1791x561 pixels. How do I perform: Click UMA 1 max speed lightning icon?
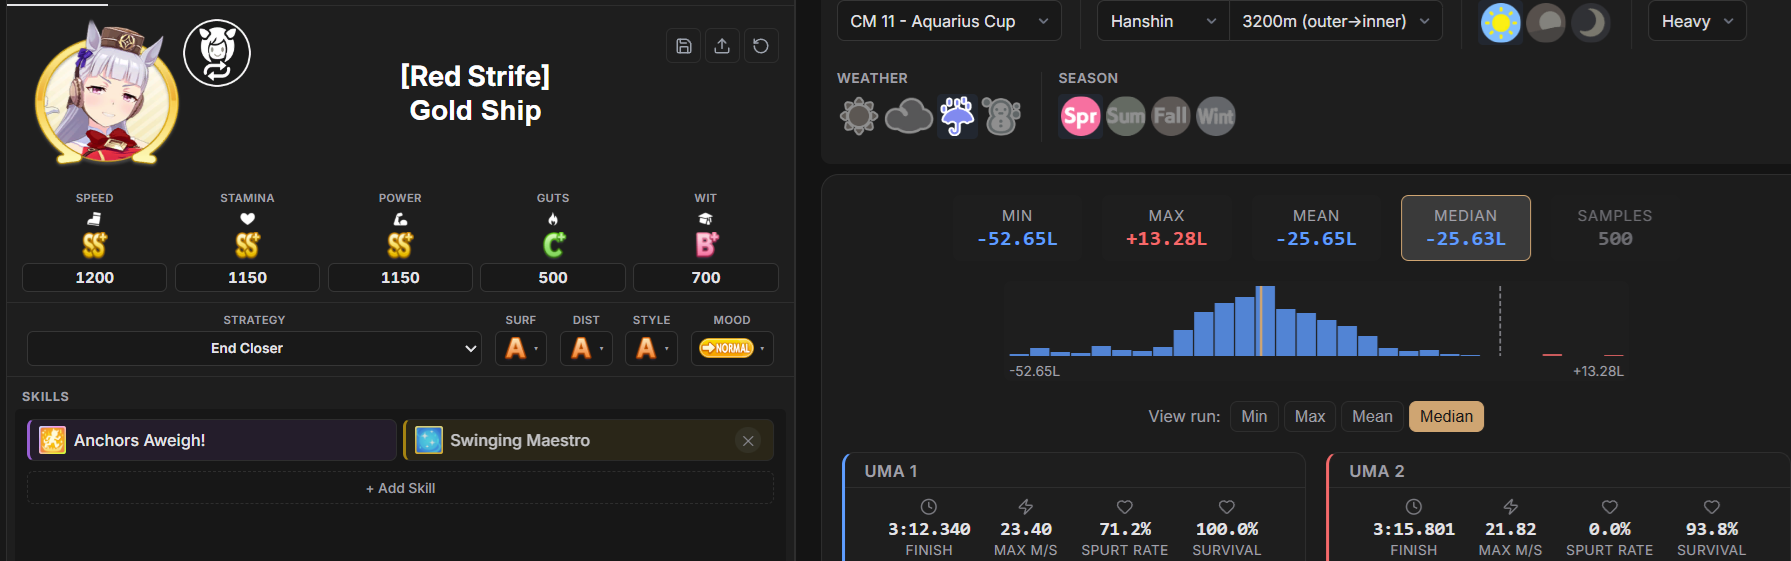(1026, 507)
